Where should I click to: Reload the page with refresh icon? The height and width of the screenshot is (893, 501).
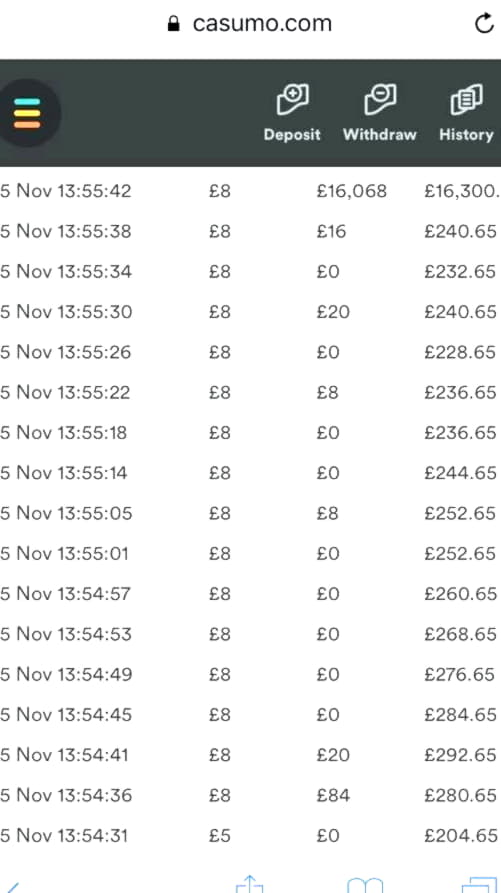484,24
